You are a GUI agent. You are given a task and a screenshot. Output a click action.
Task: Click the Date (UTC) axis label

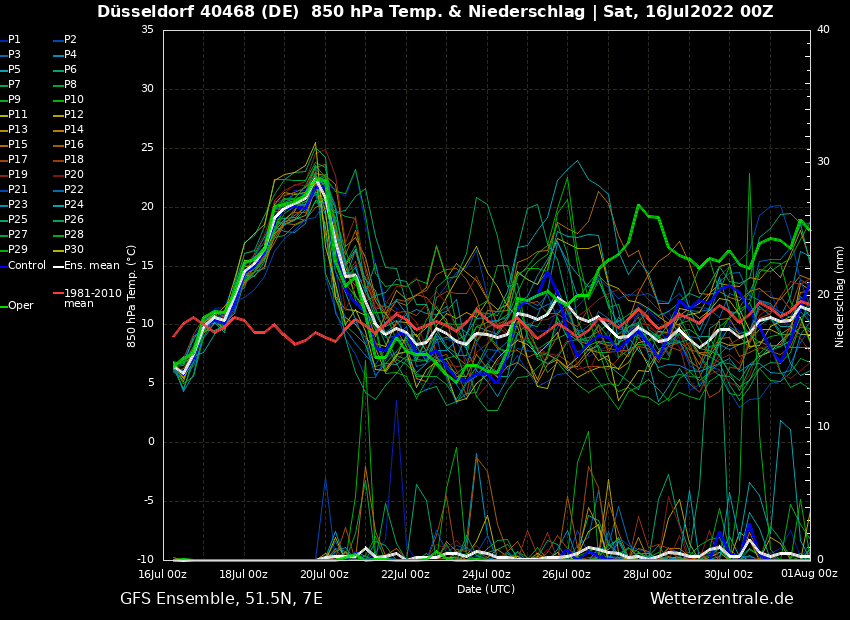coord(486,589)
